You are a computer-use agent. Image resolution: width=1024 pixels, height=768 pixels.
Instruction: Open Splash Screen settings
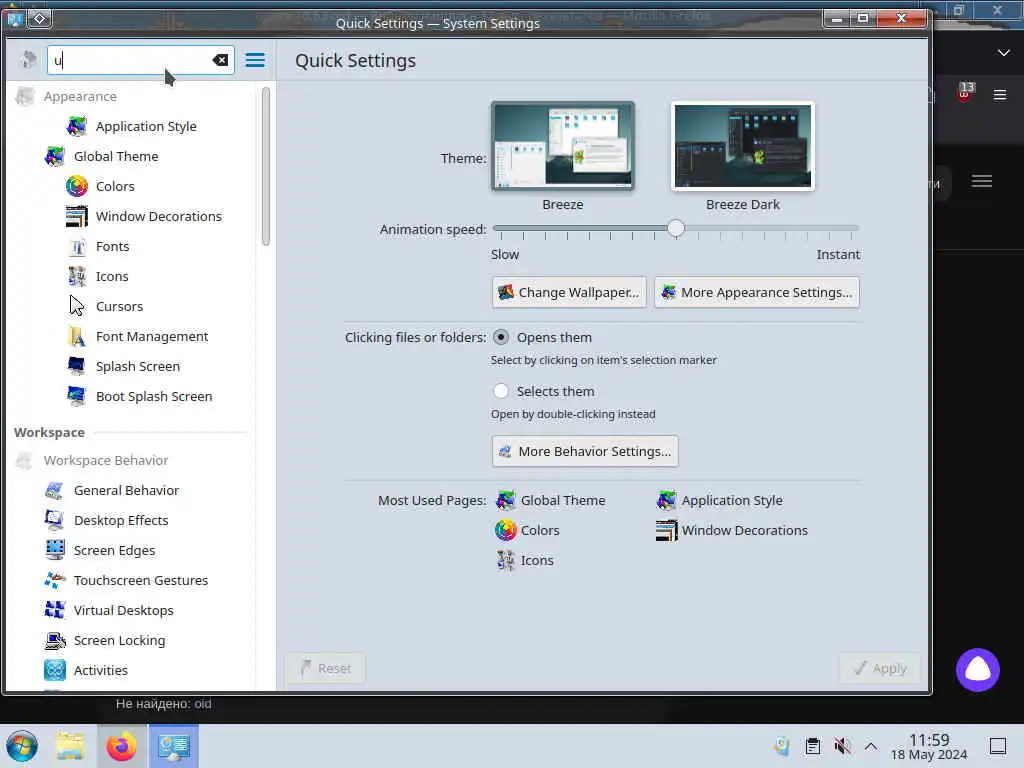click(131, 366)
